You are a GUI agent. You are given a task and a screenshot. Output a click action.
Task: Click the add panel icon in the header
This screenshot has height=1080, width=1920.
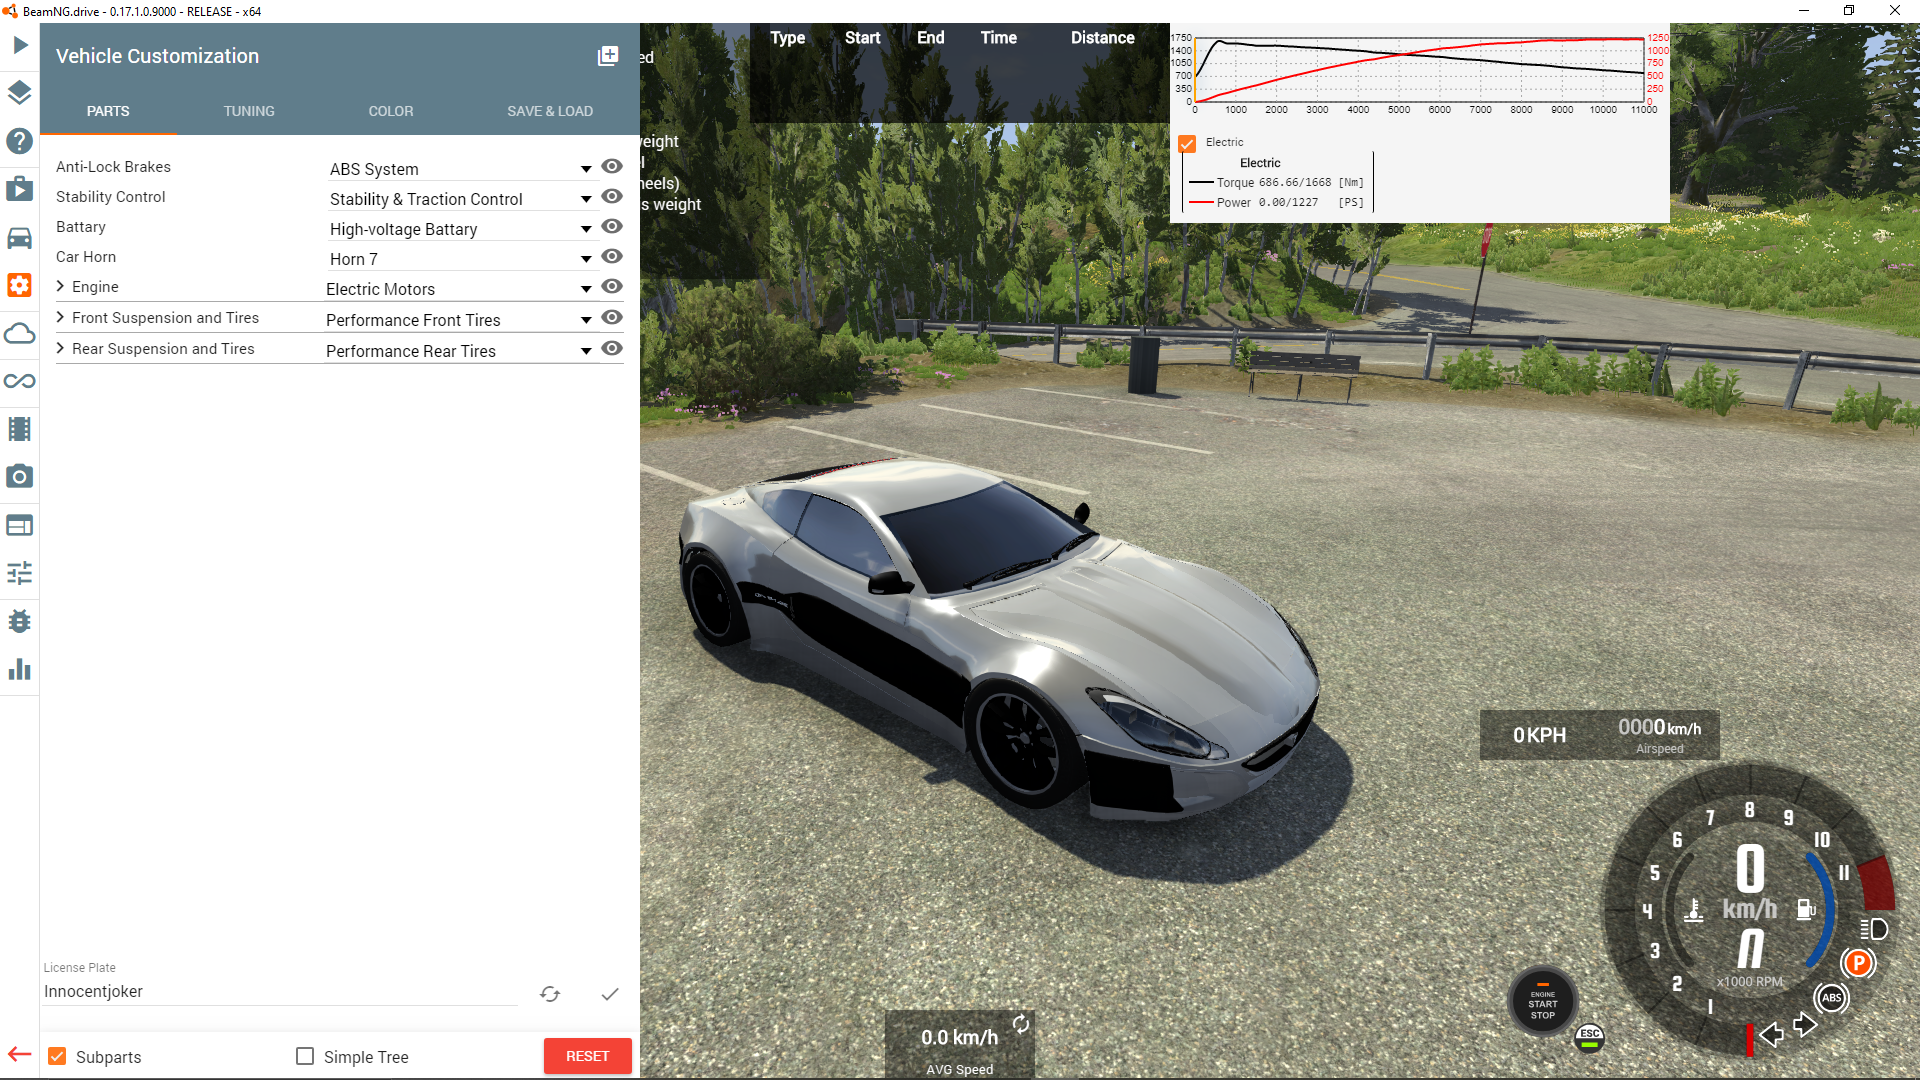[608, 56]
